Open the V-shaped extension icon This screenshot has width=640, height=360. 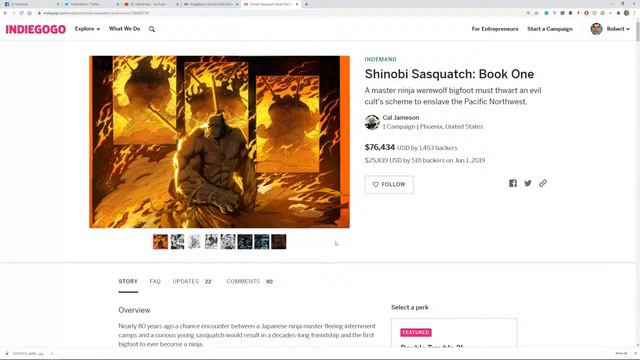[x=554, y=13]
